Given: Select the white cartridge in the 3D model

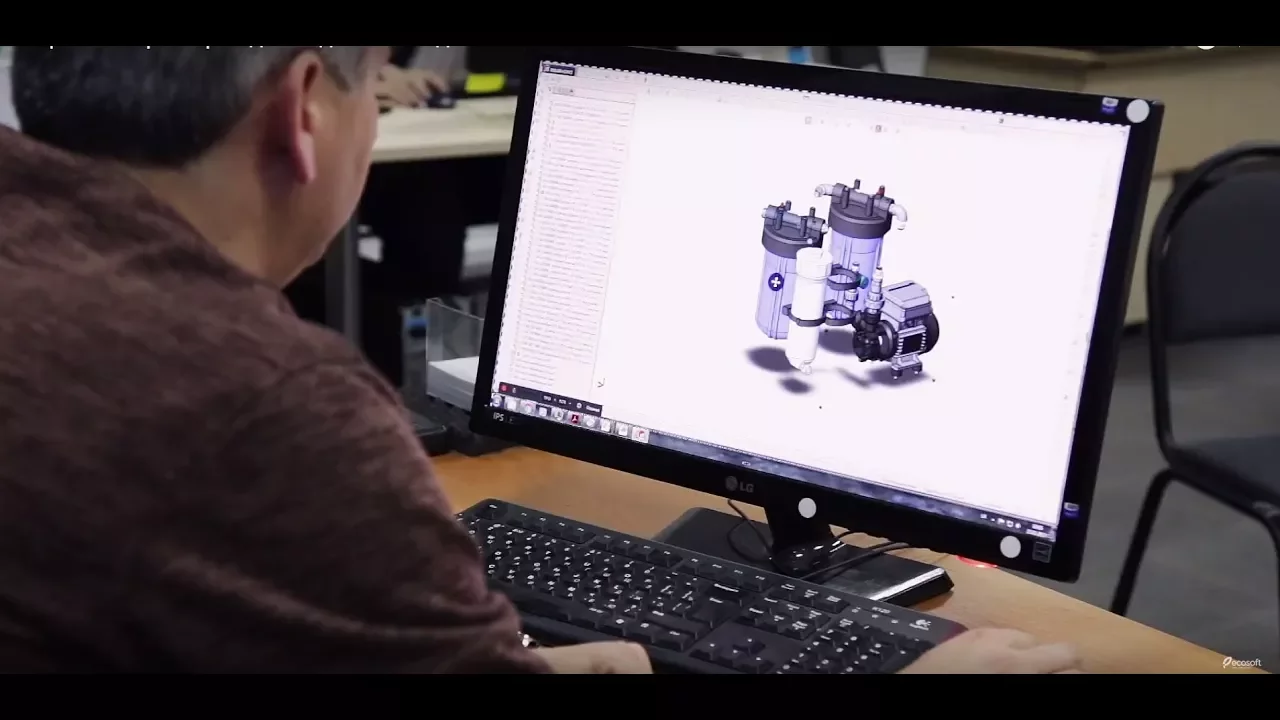Looking at the screenshot, I should pos(809,309).
